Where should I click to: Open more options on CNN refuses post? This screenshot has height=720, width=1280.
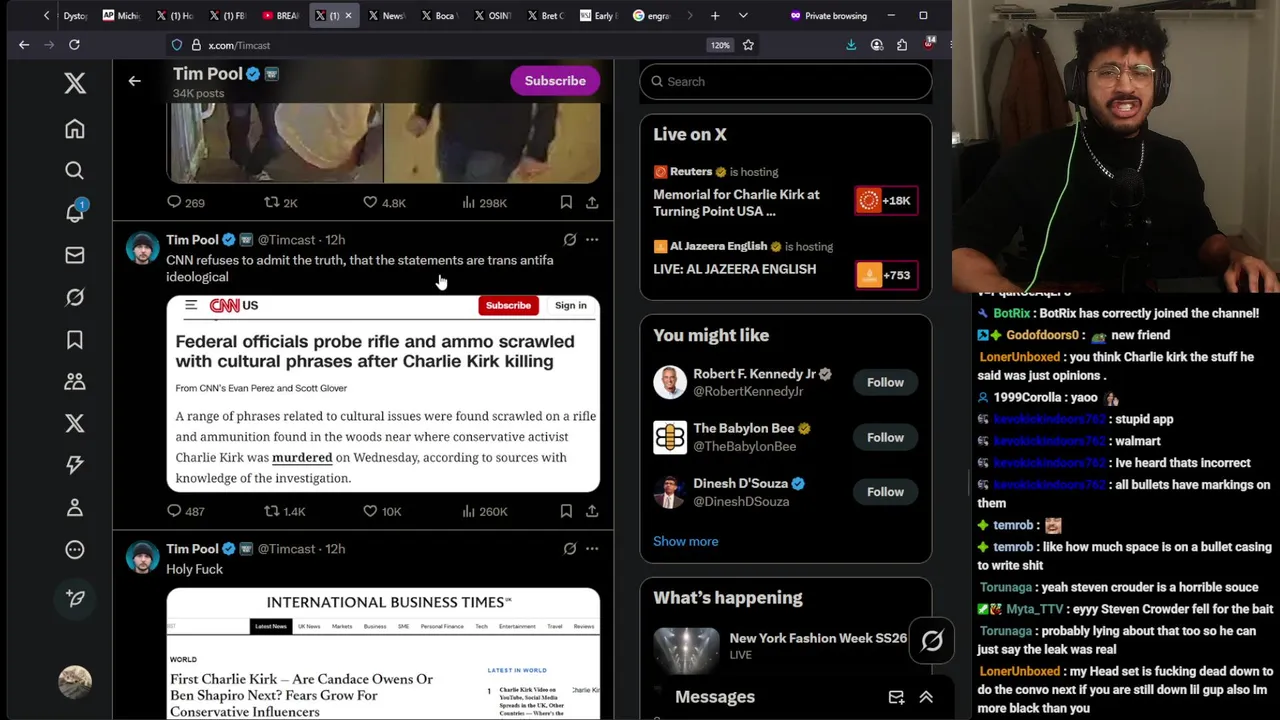coord(592,240)
